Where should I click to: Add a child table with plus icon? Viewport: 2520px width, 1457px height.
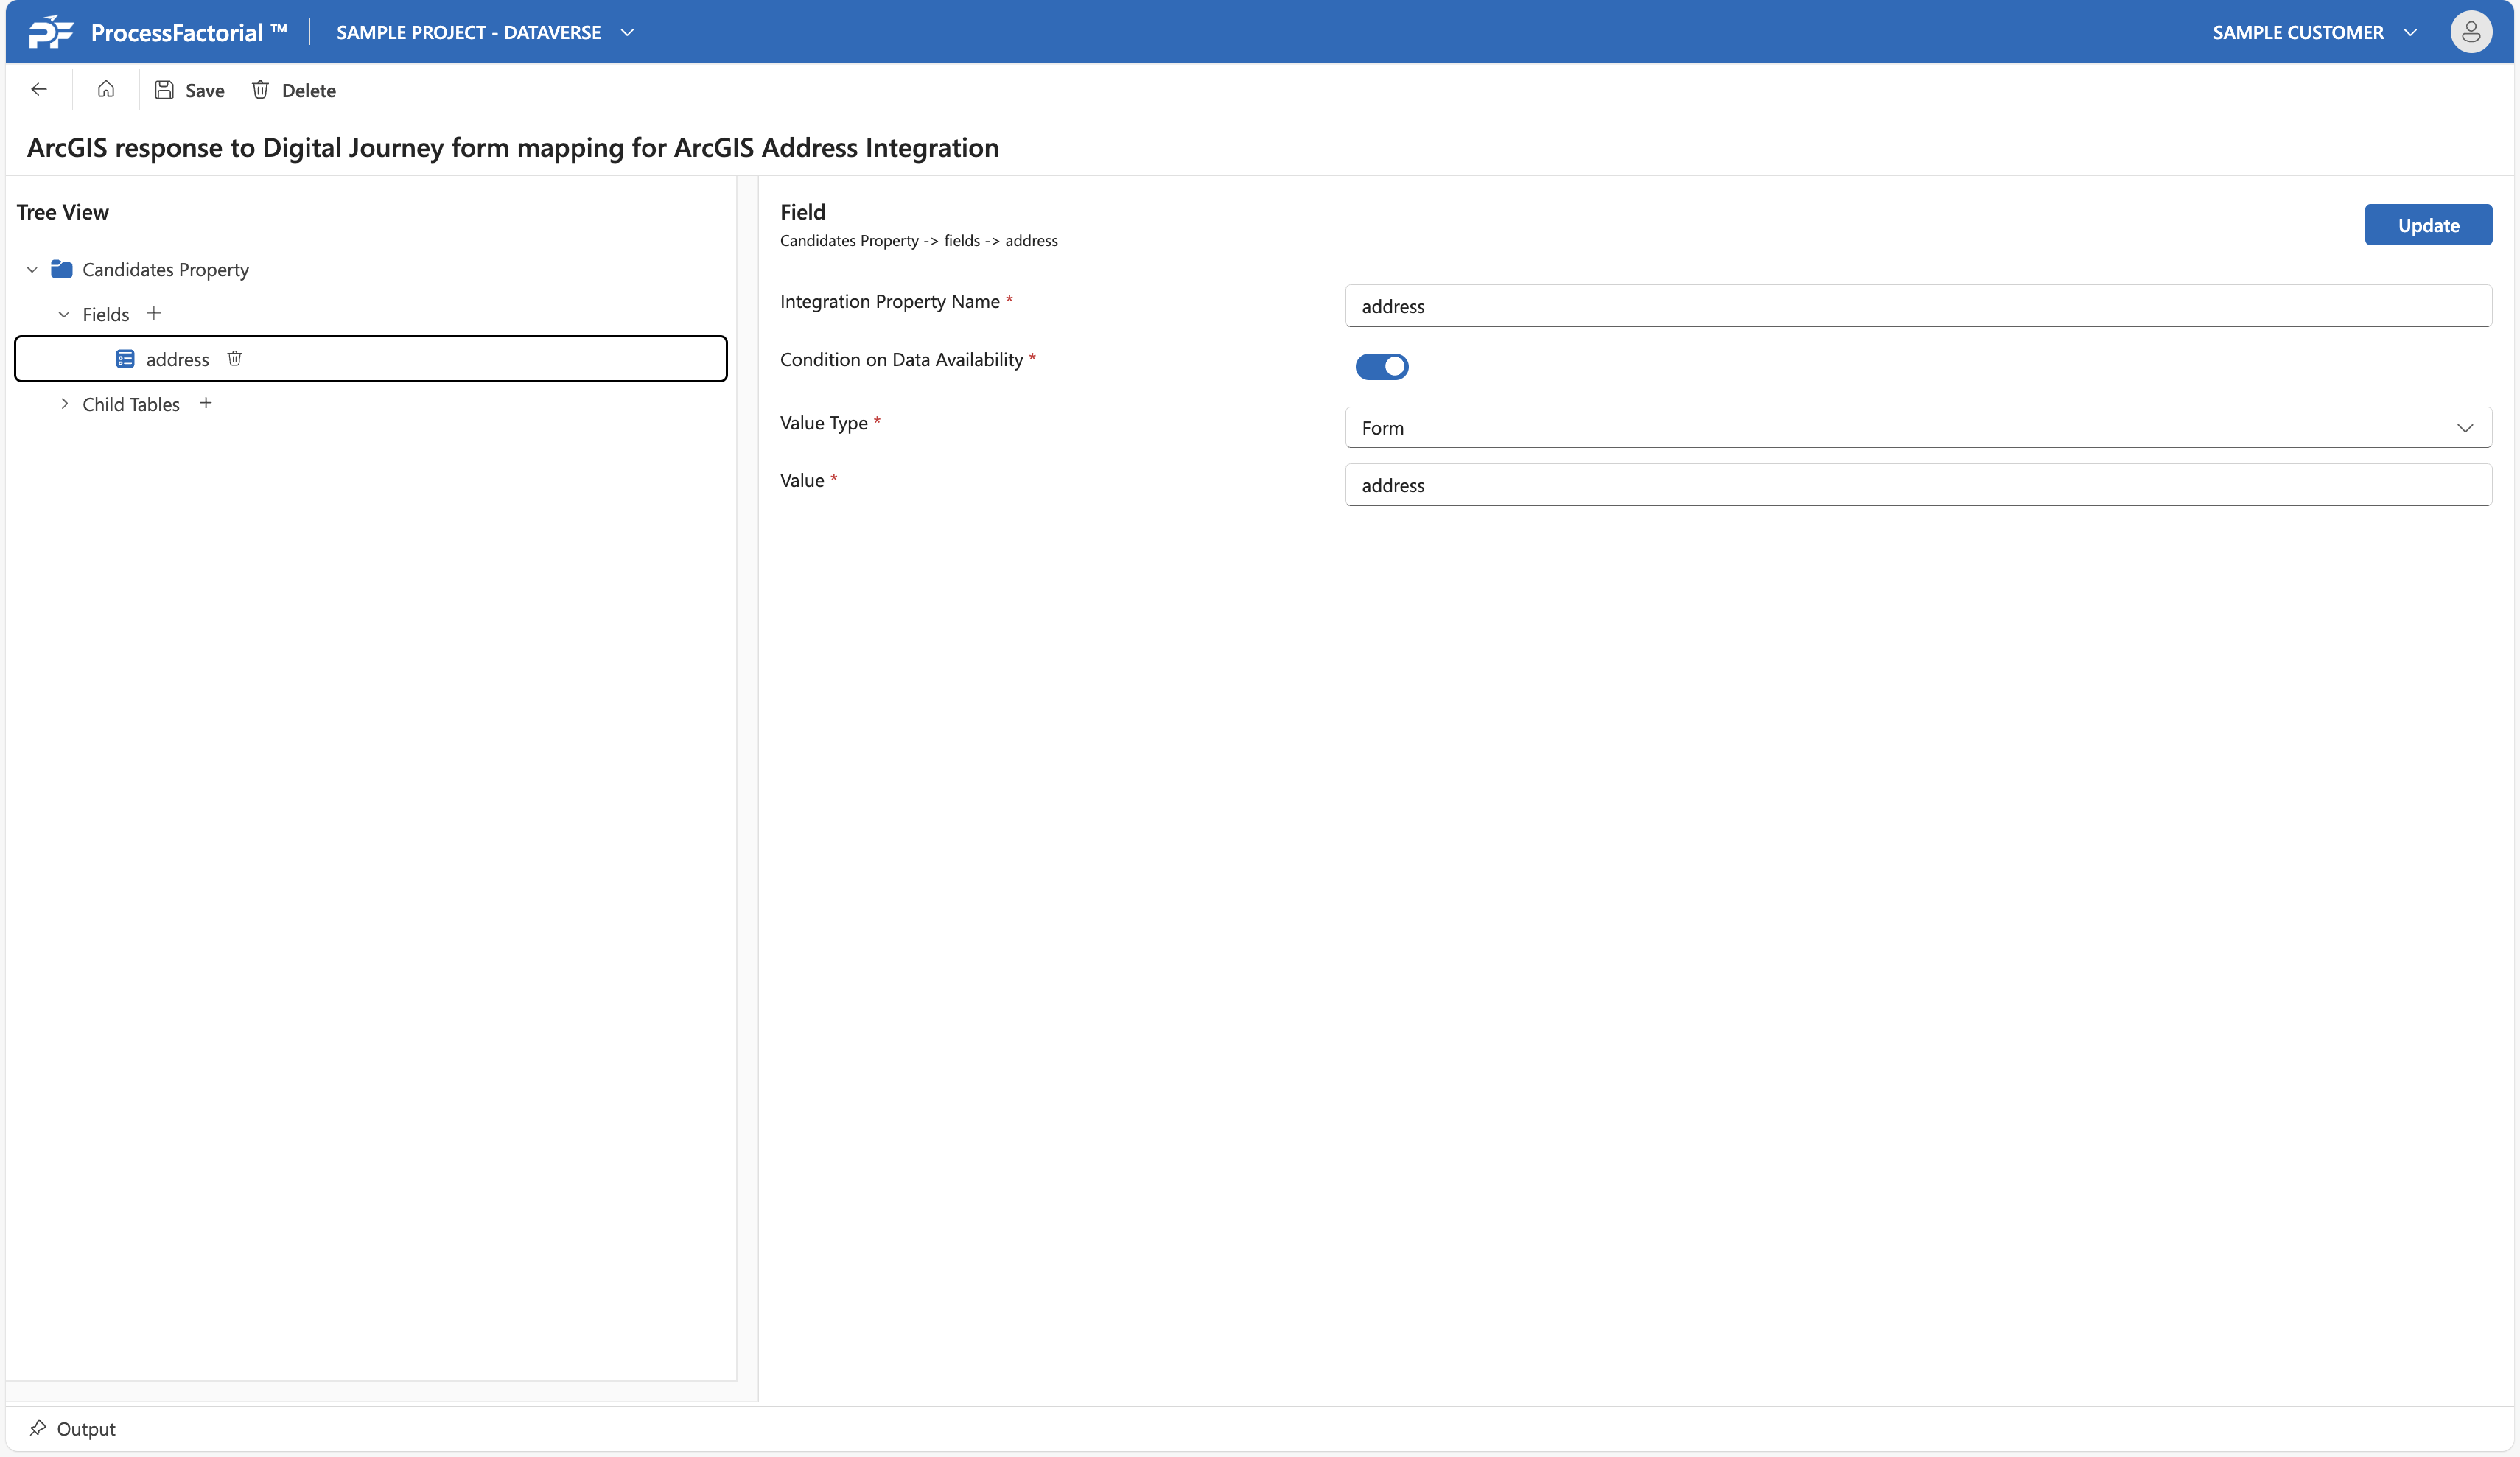(x=206, y=403)
